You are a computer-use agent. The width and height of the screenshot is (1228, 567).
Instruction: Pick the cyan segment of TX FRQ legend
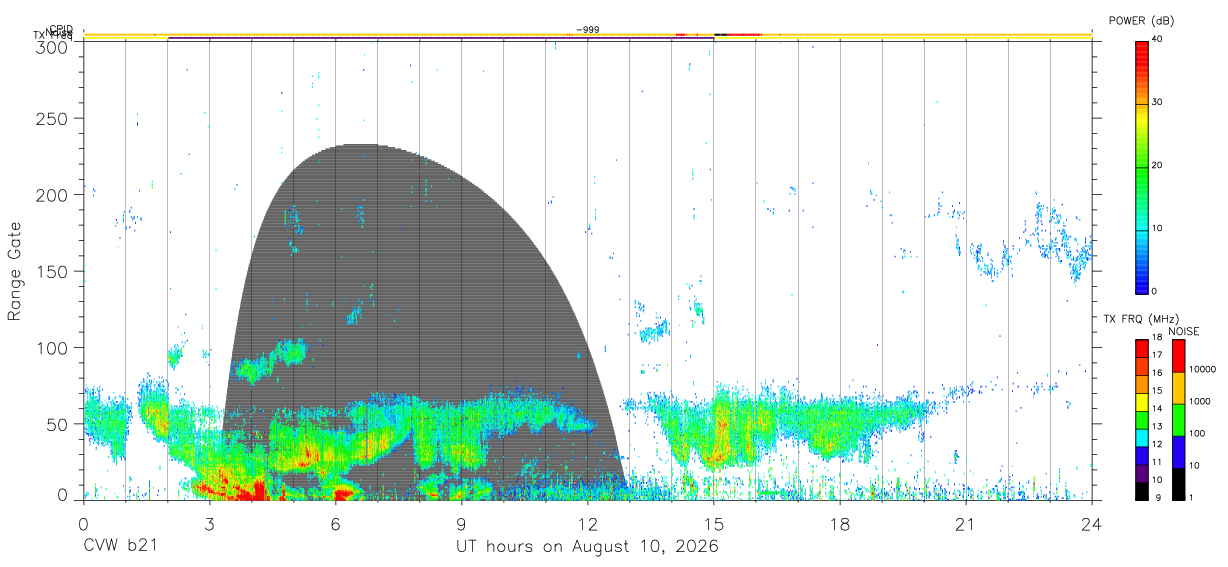[x=1142, y=436]
